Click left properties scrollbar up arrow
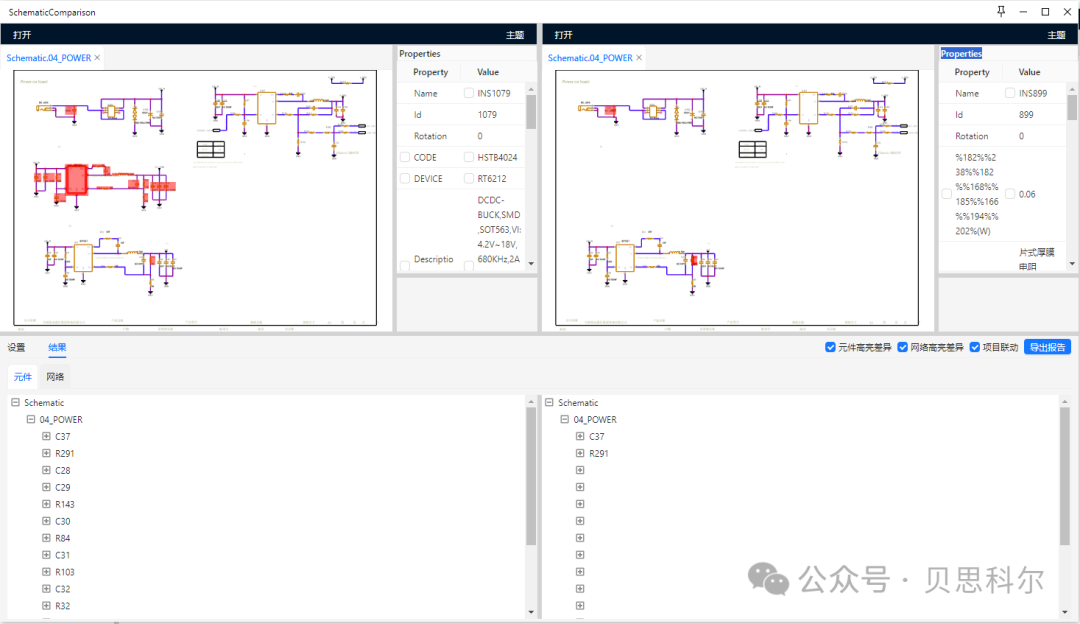Image resolution: width=1080 pixels, height=624 pixels. point(531,90)
